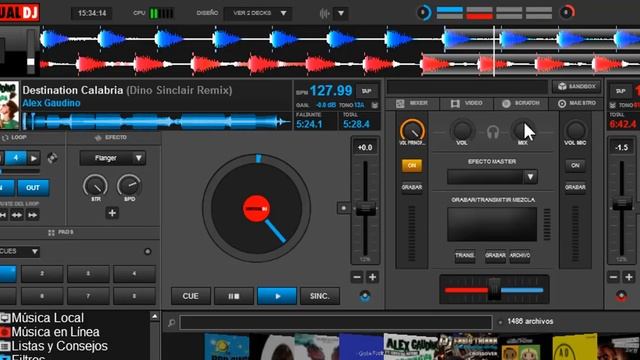
Task: Click the left deck play button
Action: click(277, 296)
